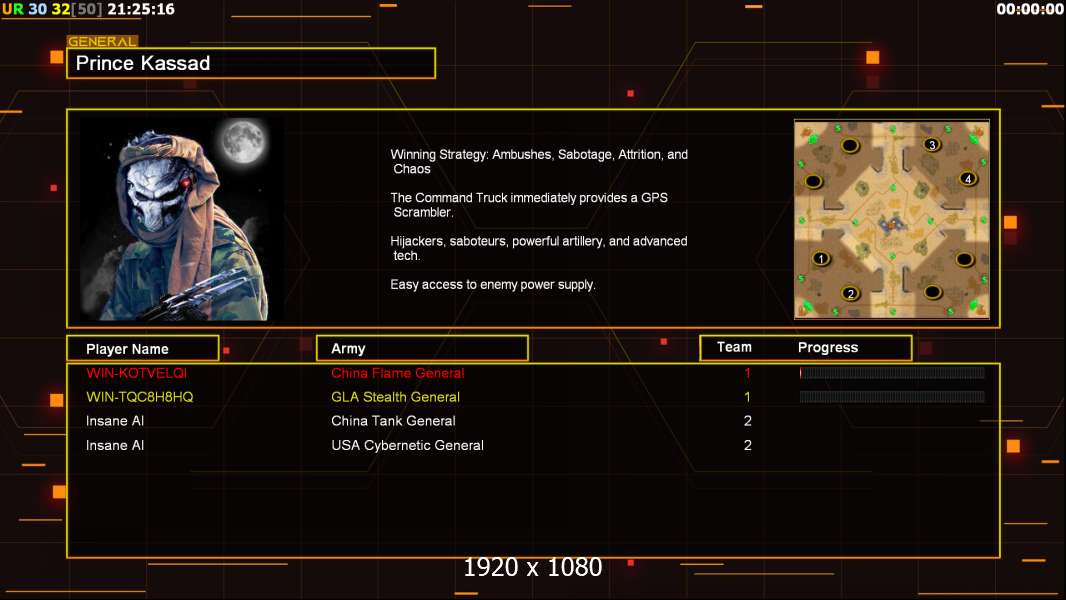
Task: Click the center structure on the minimap
Action: tap(891, 224)
